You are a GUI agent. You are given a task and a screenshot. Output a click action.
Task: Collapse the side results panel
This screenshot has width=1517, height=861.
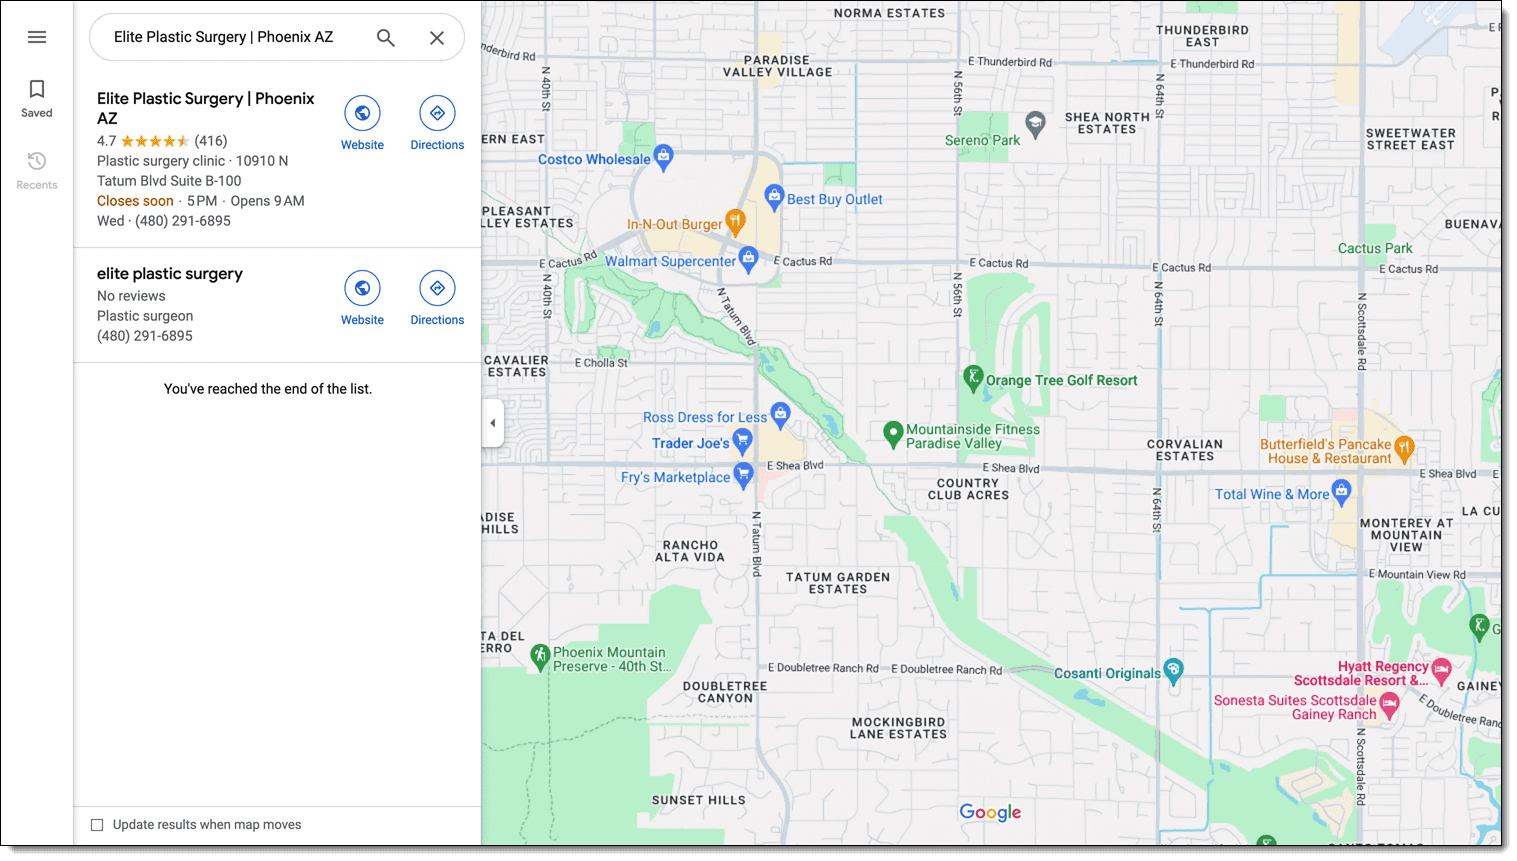[x=492, y=423]
